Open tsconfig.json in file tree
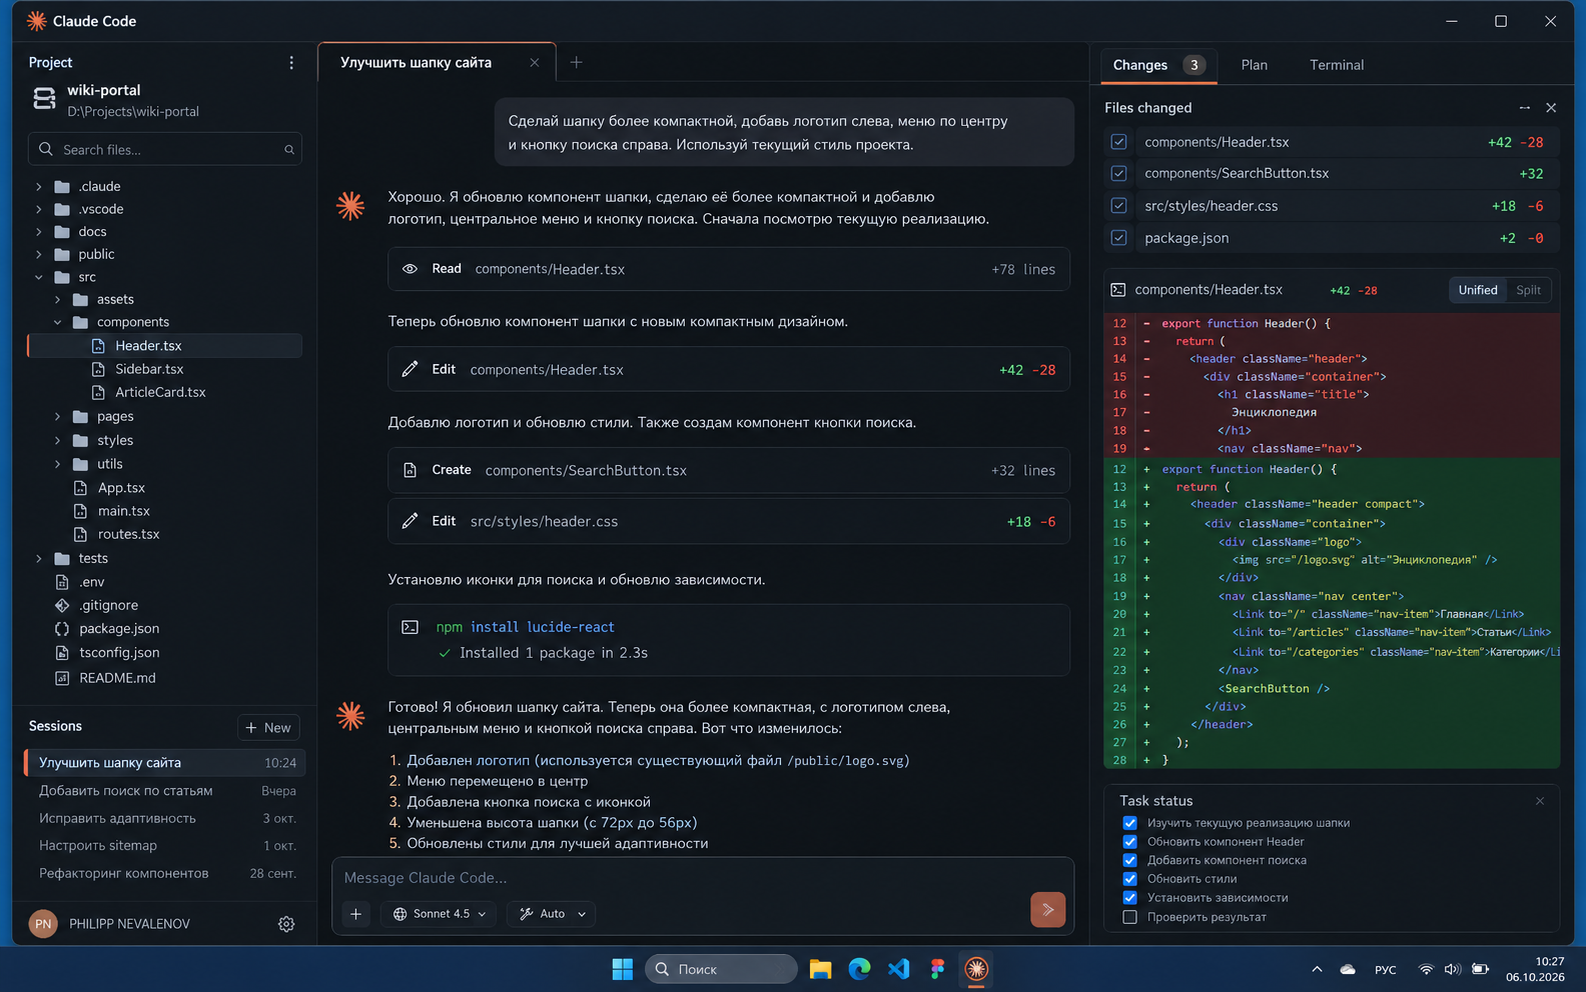 119,652
